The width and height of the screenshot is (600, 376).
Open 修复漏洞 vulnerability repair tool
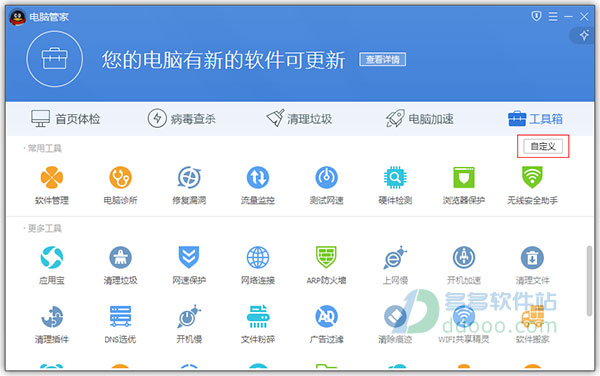[189, 185]
